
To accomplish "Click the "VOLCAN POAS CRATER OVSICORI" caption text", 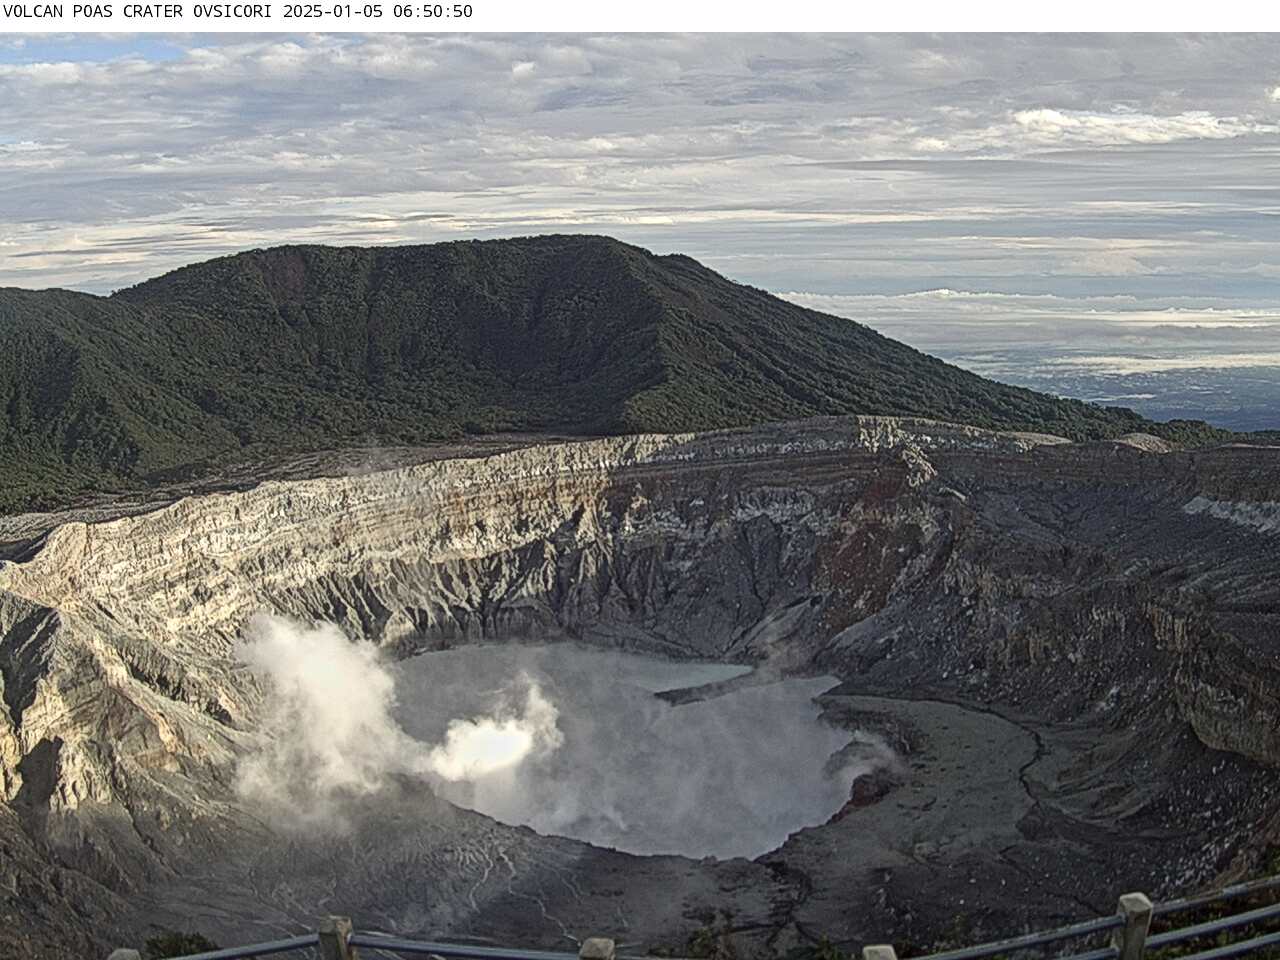I will click(x=139, y=12).
